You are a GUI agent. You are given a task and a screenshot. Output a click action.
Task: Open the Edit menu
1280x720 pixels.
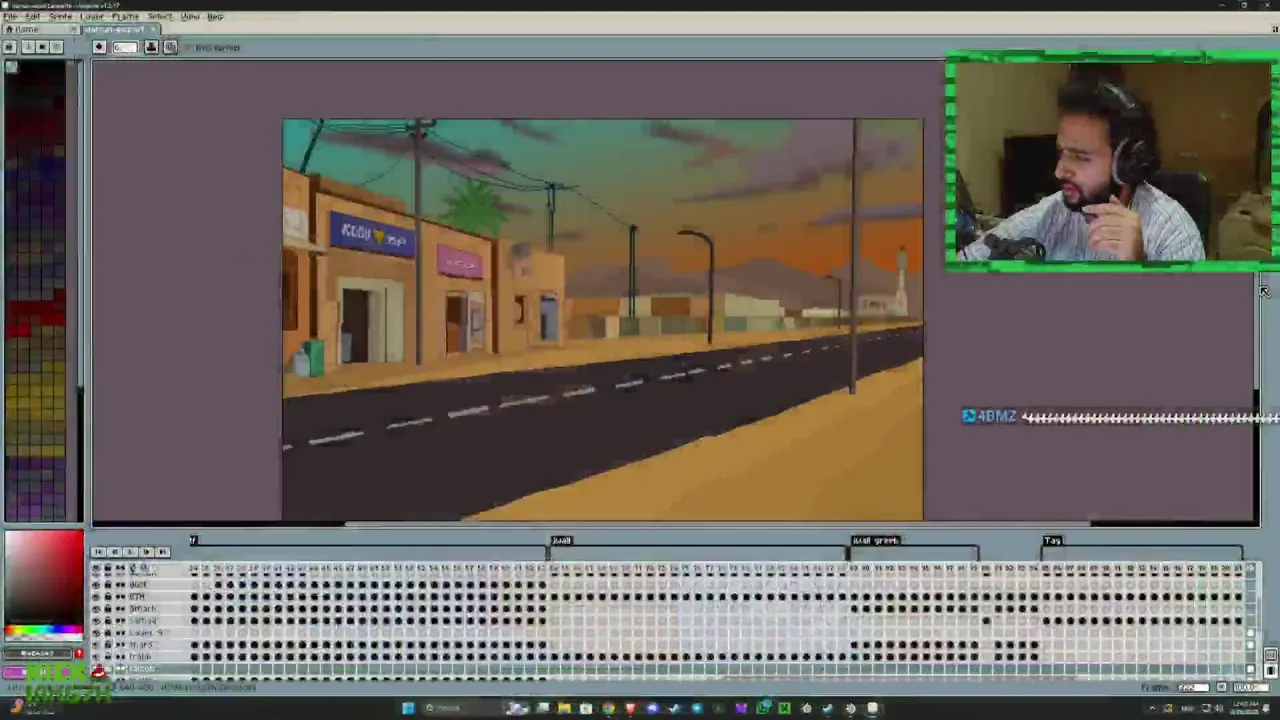click(33, 17)
